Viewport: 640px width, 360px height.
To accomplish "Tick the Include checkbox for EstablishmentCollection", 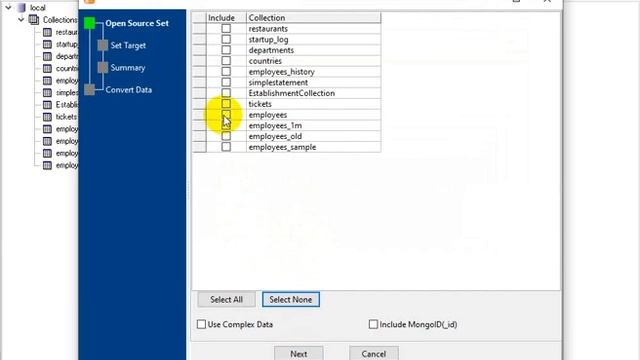I will point(226,93).
